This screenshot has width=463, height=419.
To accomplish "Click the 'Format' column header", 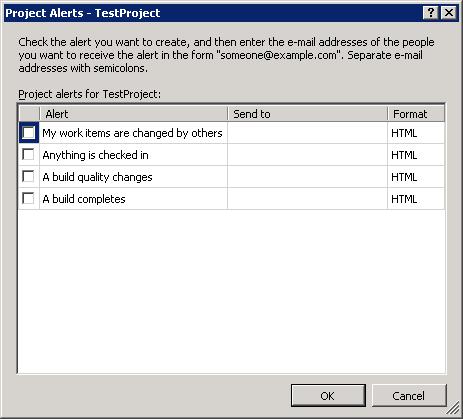I will point(416,114).
